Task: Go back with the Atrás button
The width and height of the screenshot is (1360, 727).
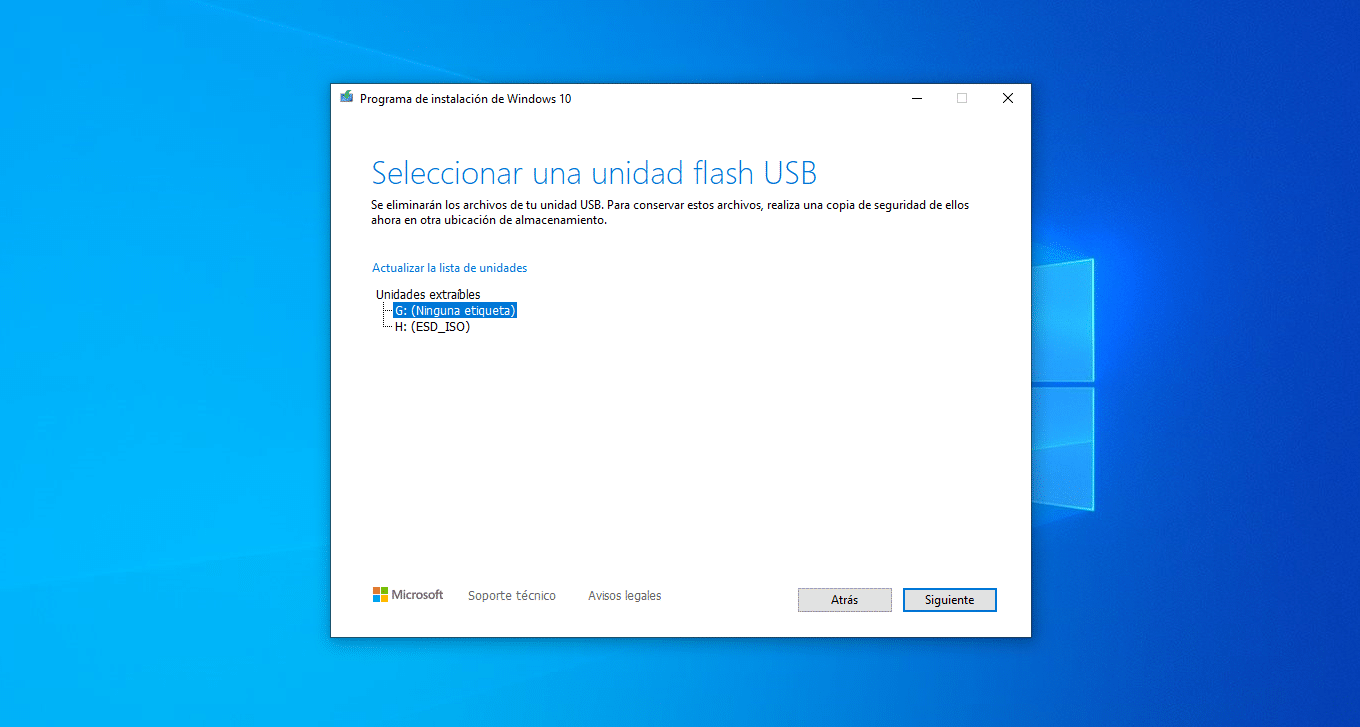Action: [x=845, y=600]
